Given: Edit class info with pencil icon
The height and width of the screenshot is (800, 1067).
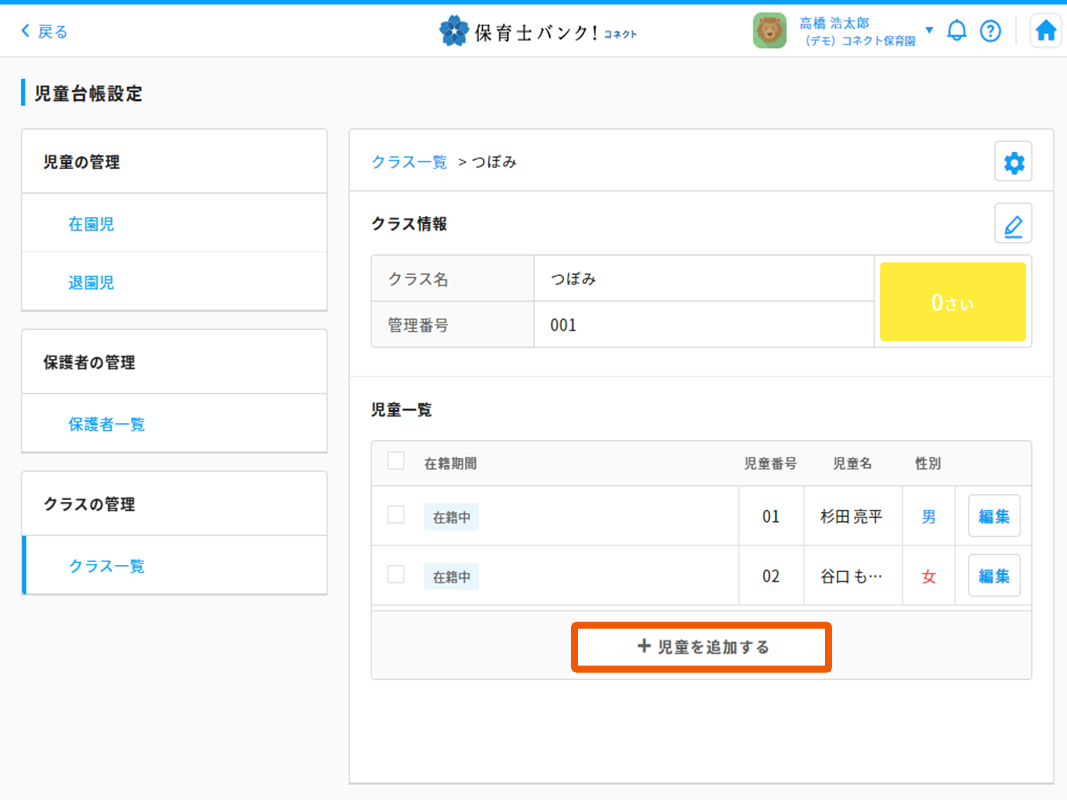Looking at the screenshot, I should 1013,224.
